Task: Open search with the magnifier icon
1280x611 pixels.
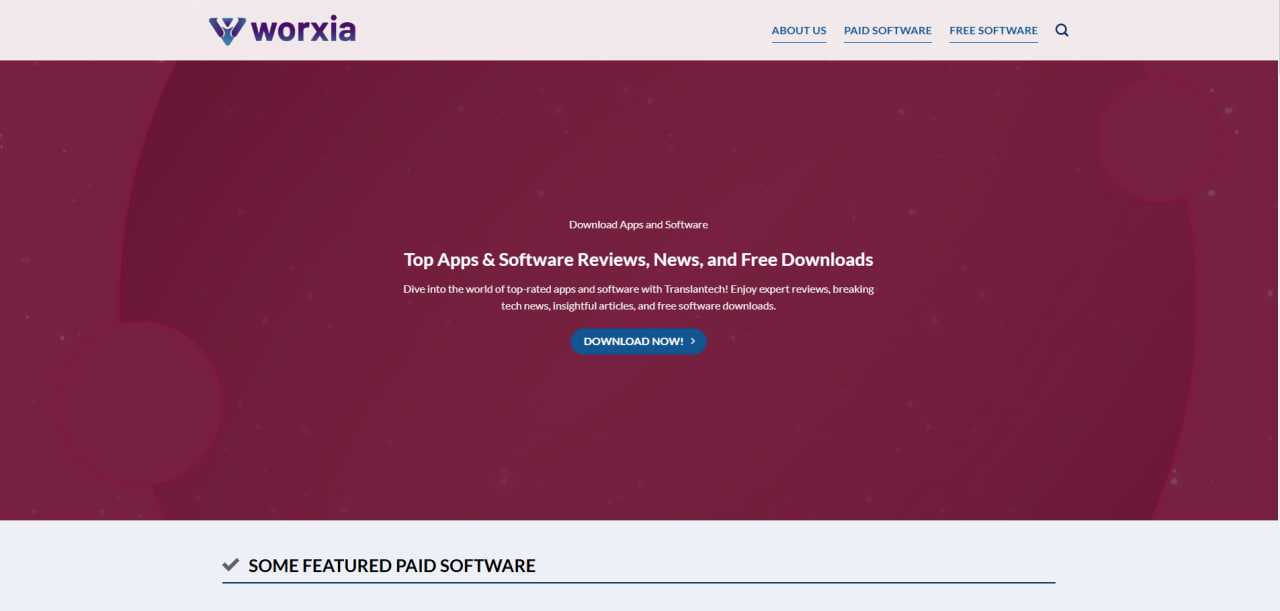Action: pos(1062,30)
